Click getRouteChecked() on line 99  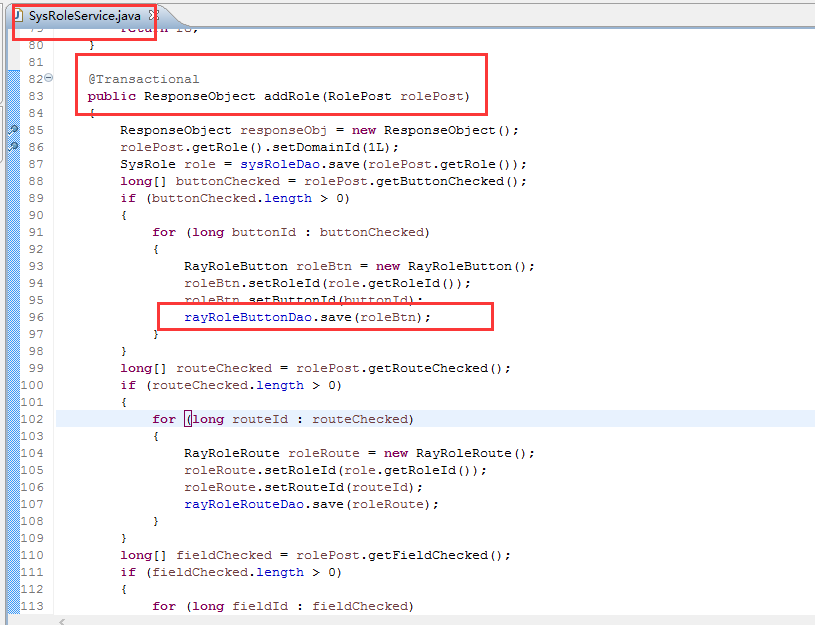coord(435,368)
